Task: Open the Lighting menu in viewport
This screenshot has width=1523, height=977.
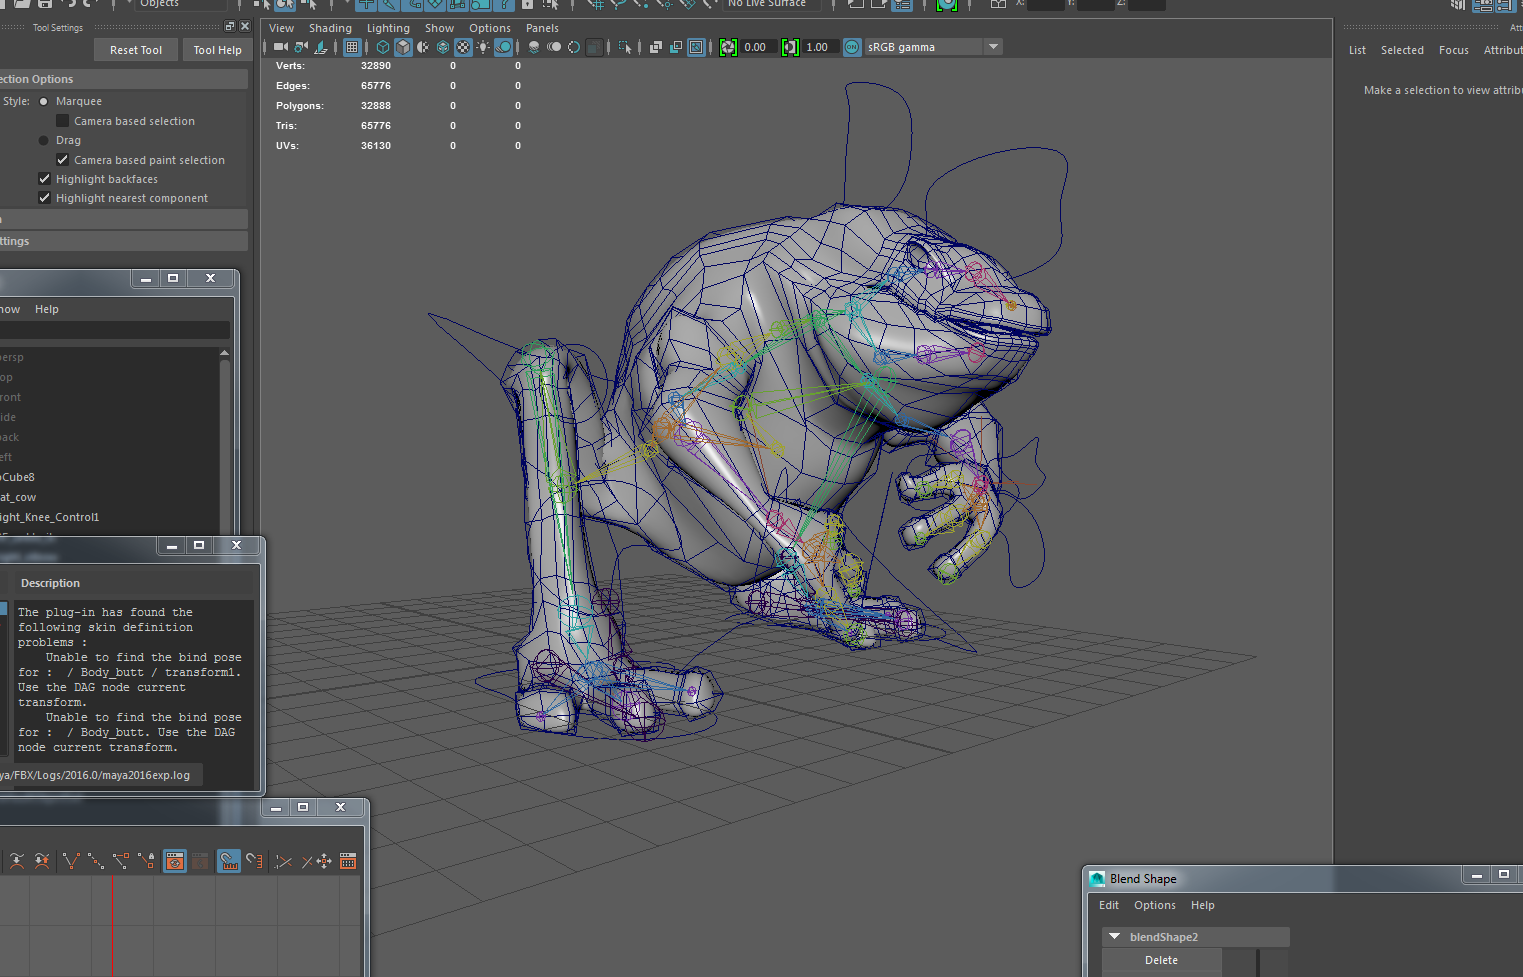Action: click(388, 28)
